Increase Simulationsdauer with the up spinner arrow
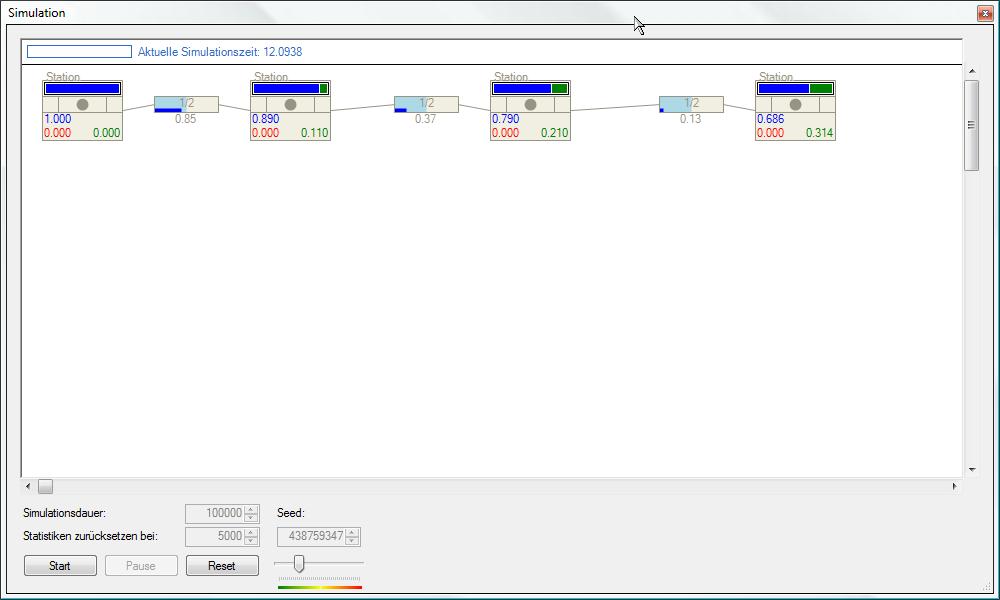 coord(251,509)
